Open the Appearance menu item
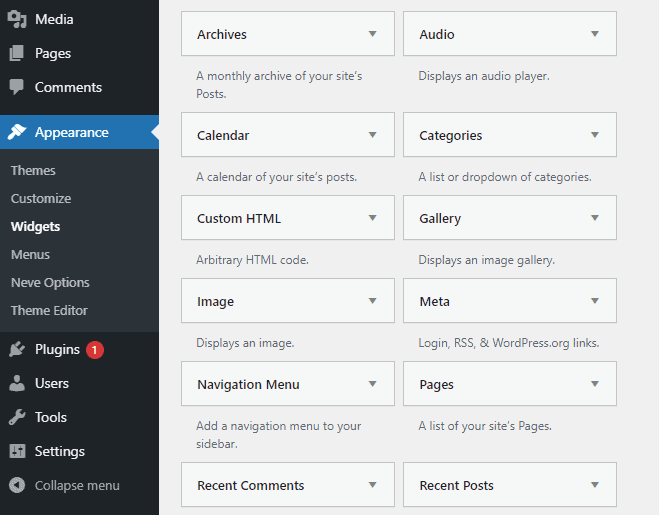659x515 pixels. [79, 132]
